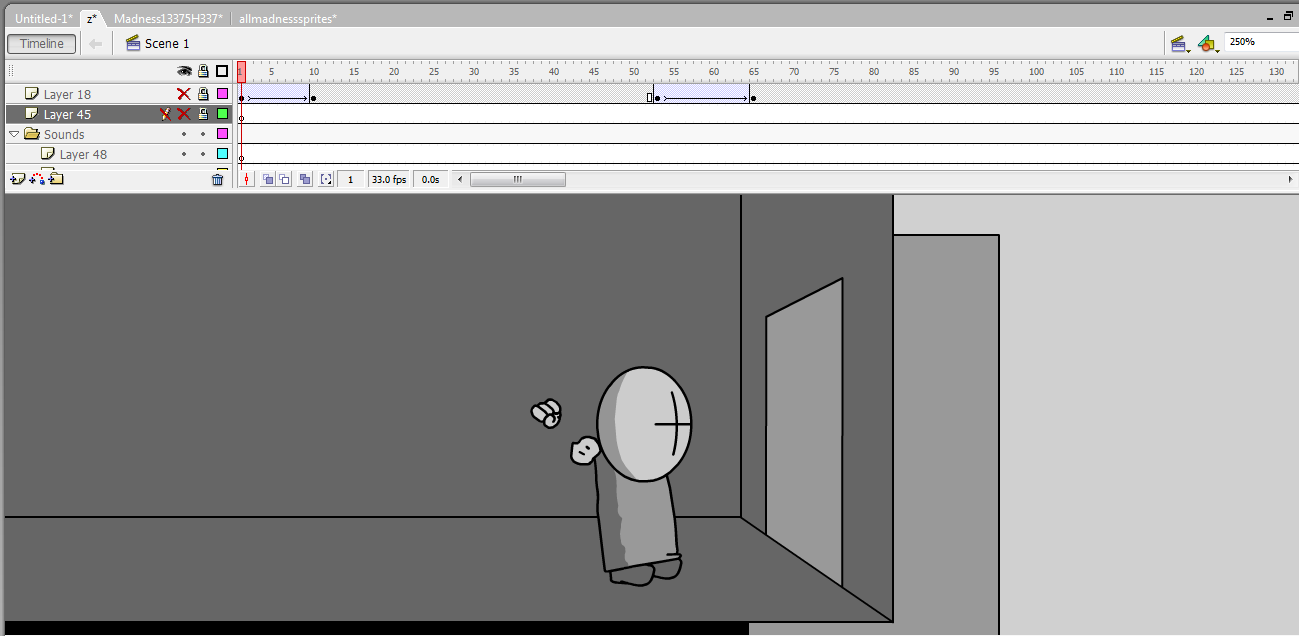Click the 33.0 fps frame rate field

[389, 179]
